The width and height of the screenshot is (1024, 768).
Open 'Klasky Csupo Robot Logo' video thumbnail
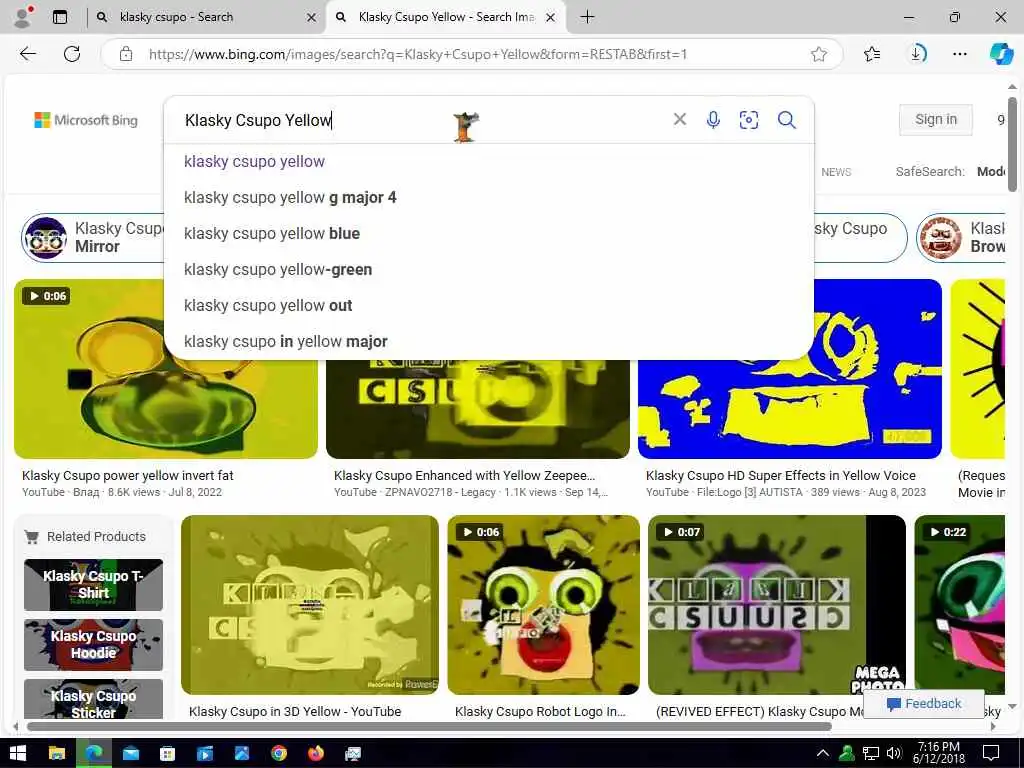(x=543, y=605)
